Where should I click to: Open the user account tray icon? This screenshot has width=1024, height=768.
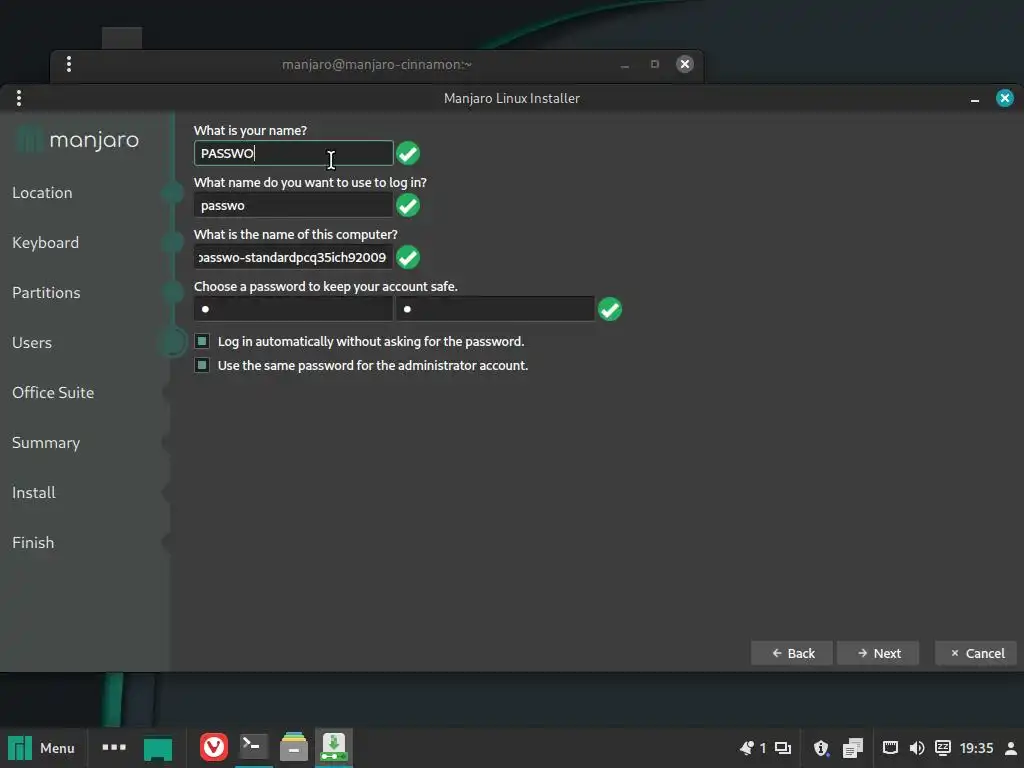pos(1011,748)
